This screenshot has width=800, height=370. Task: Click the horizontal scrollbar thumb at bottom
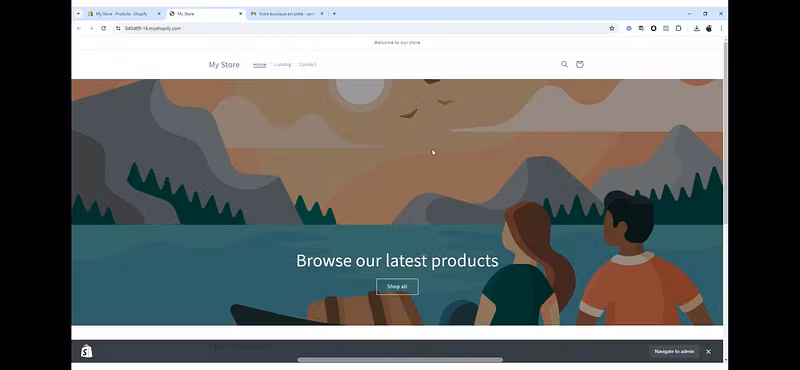(x=400, y=360)
